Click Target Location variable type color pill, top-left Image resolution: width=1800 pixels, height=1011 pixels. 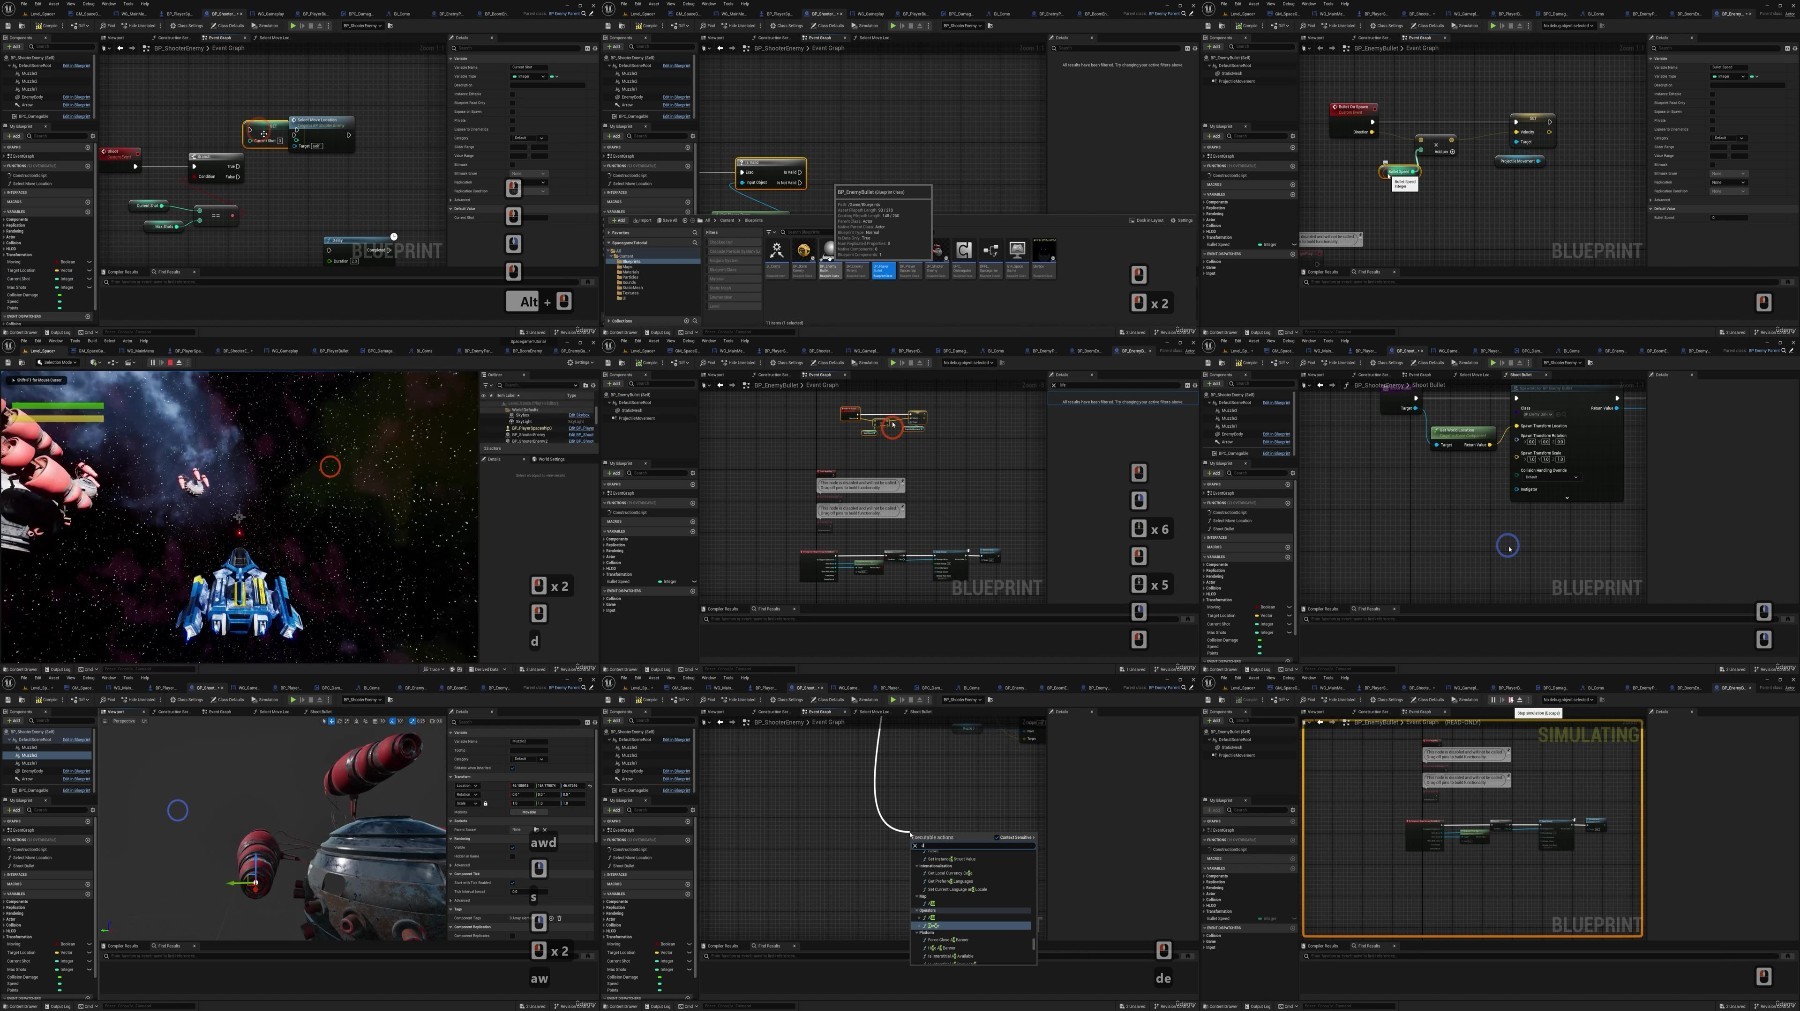57,270
